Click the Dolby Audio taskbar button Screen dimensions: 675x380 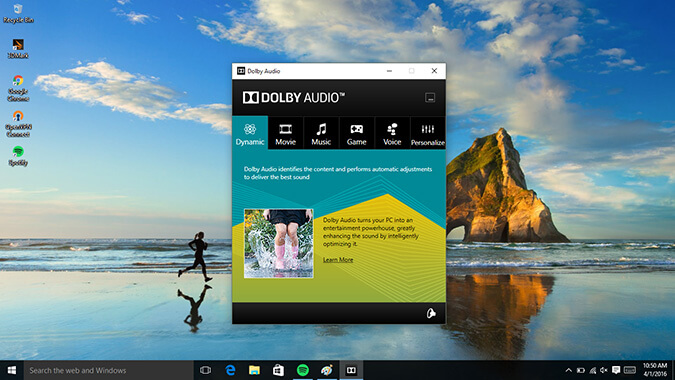click(x=351, y=370)
